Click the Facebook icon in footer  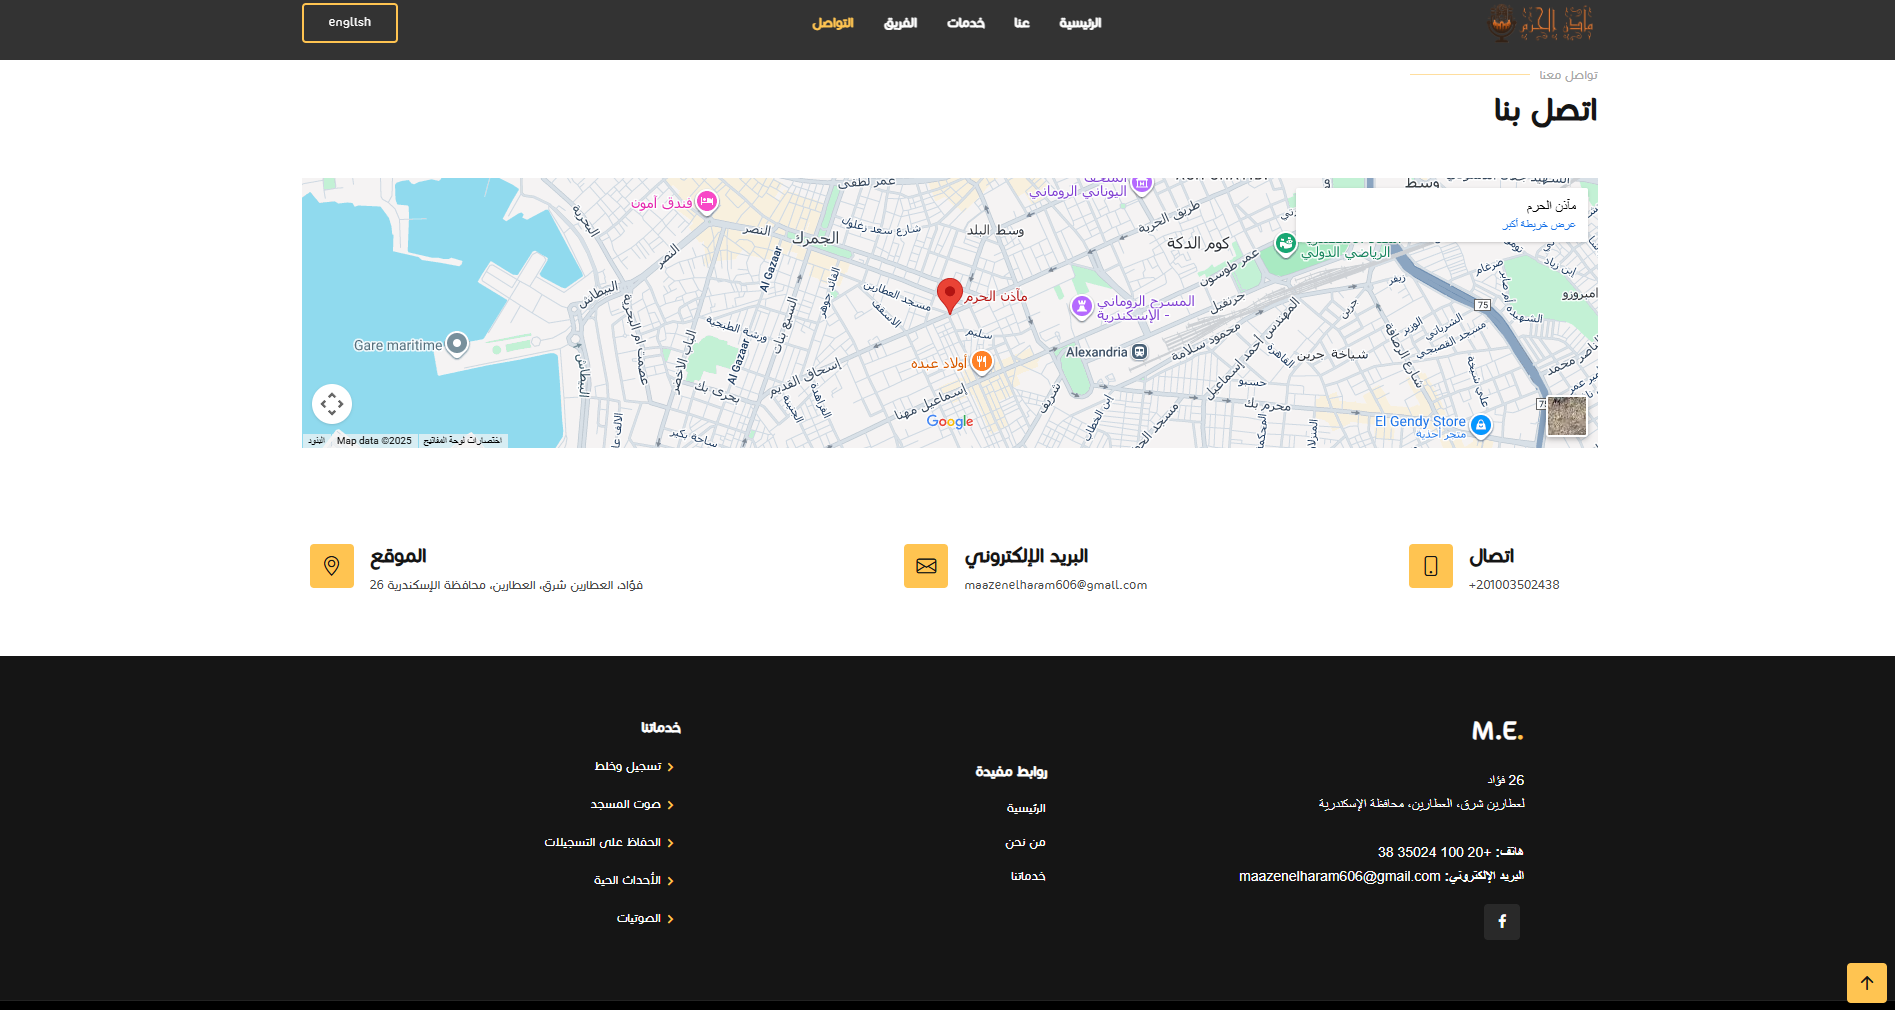(x=1501, y=921)
